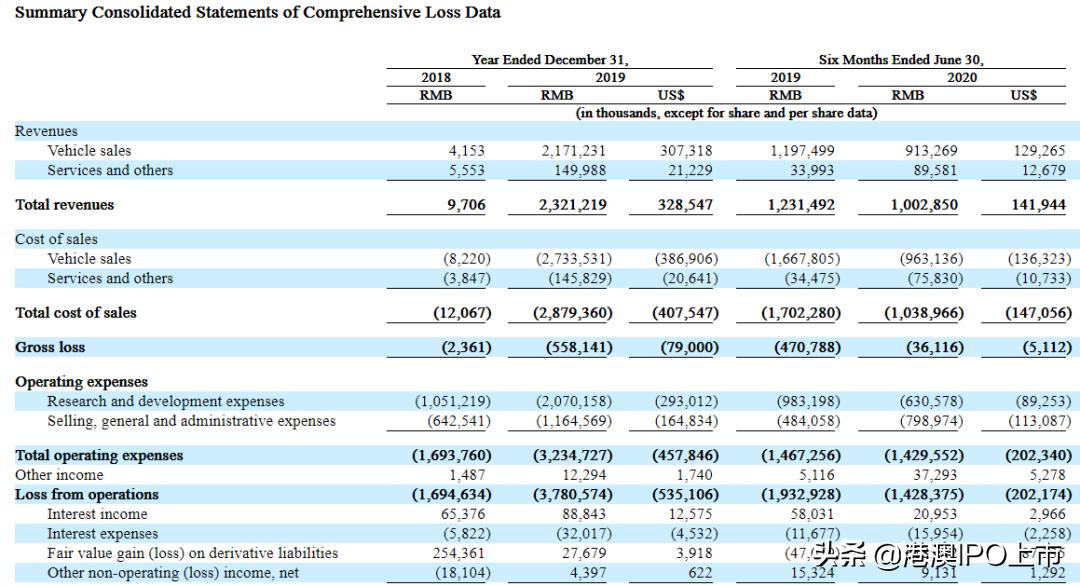Click the Total cost of sales label
Image resolution: width=1080 pixels, height=586 pixels.
(x=76, y=313)
